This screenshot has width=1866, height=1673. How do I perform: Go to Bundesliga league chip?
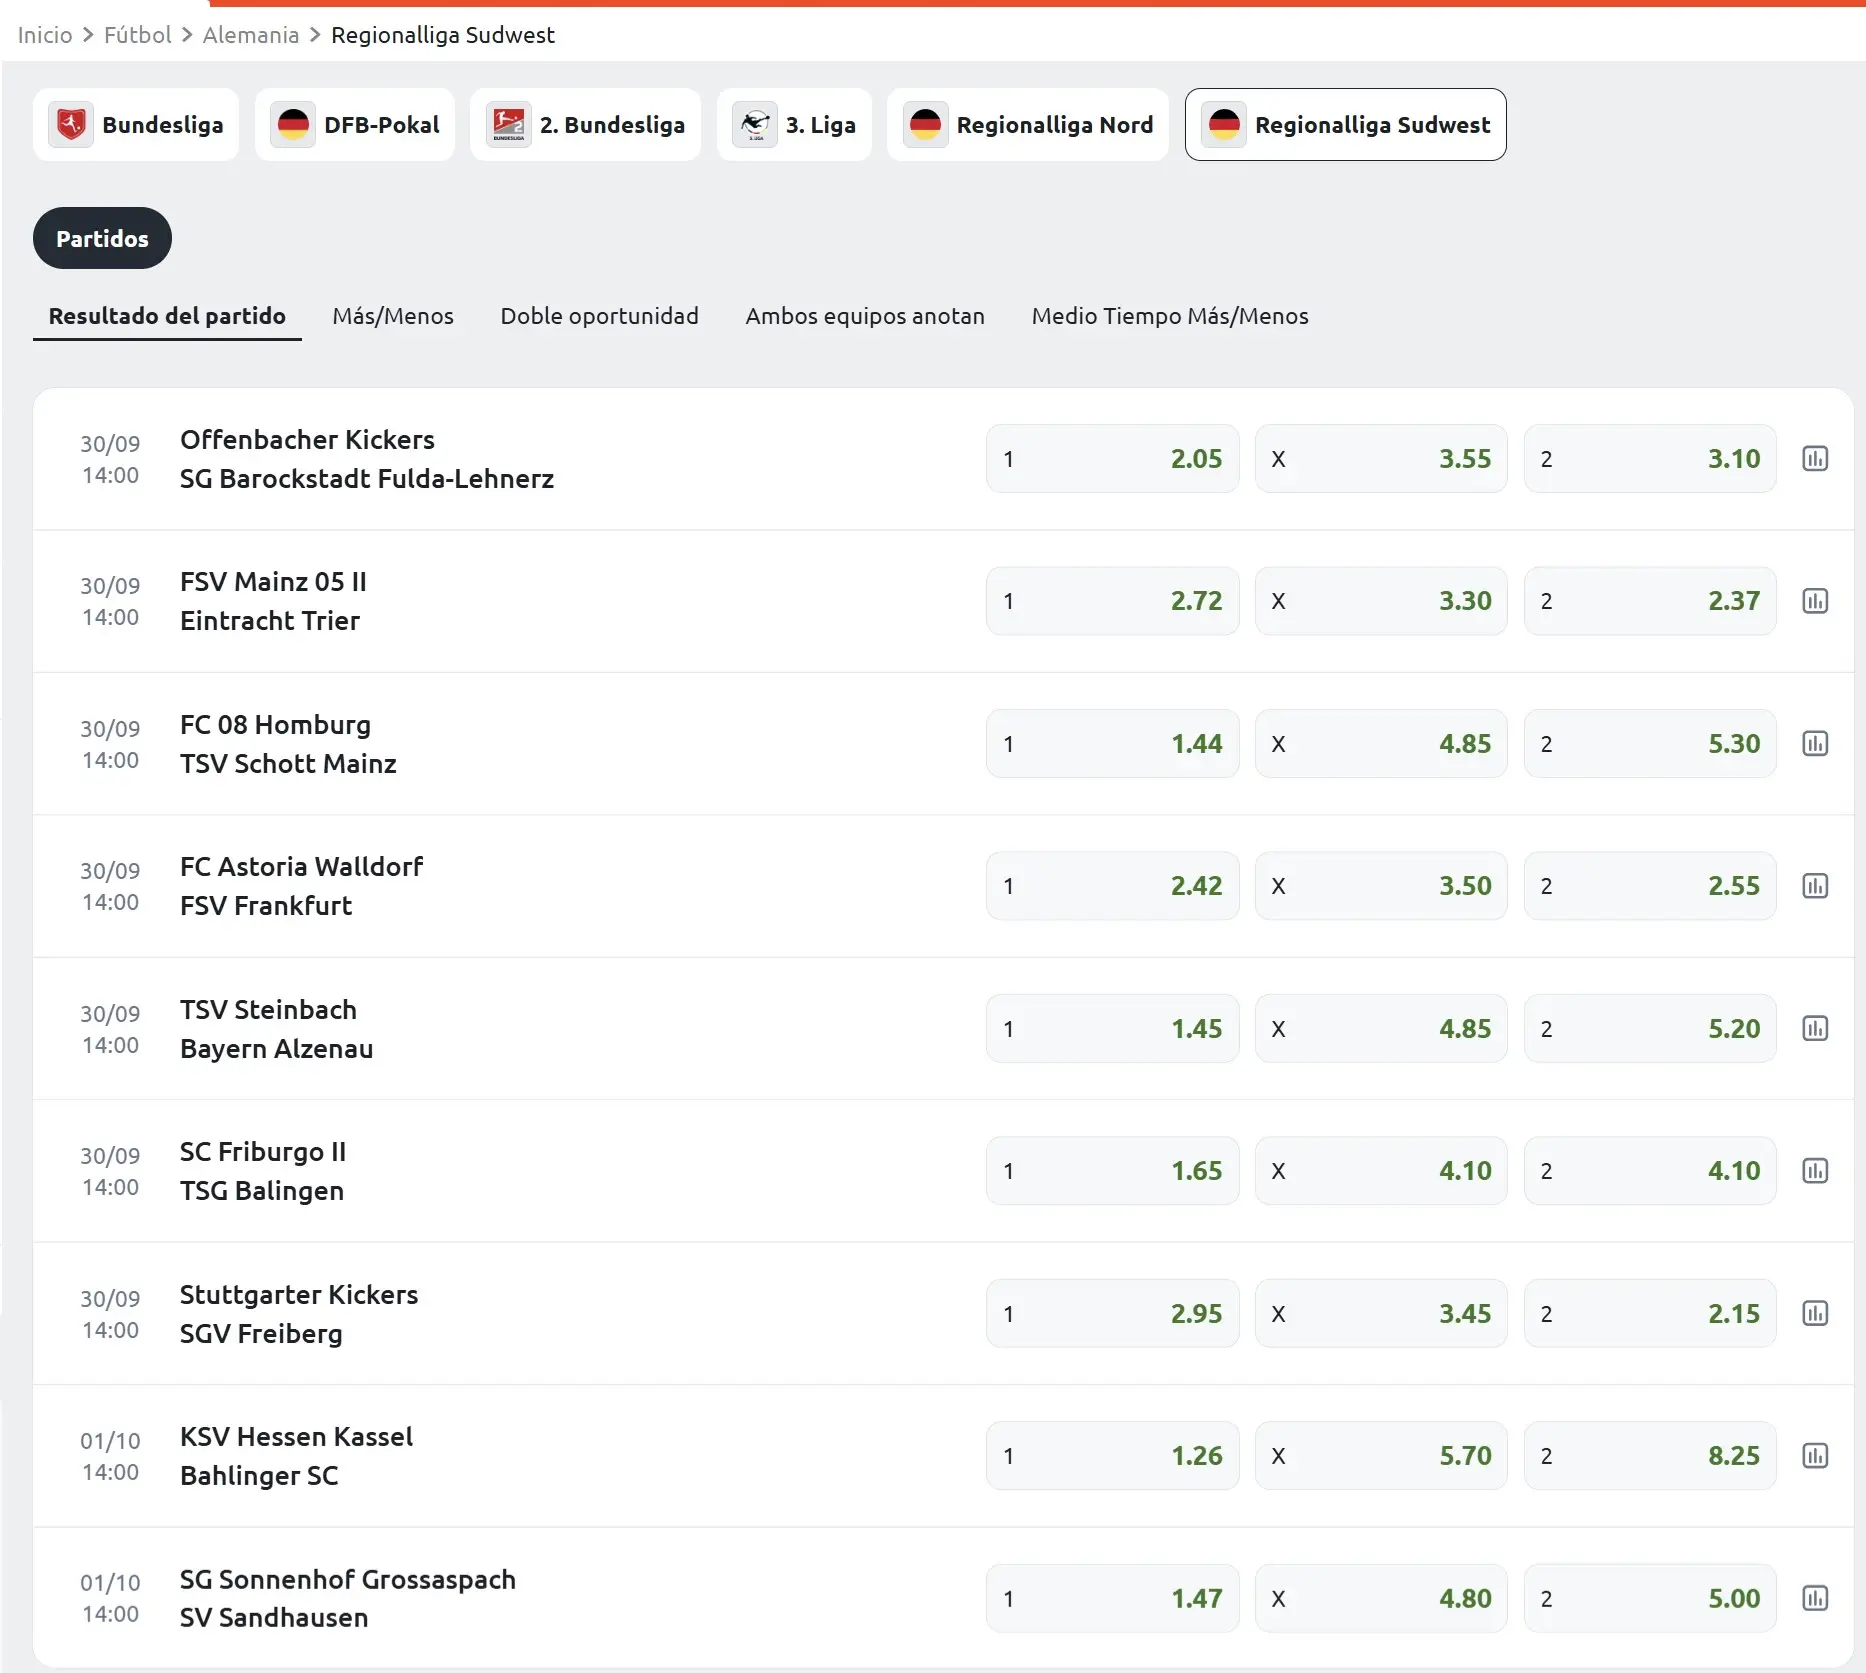pyautogui.click(x=136, y=125)
